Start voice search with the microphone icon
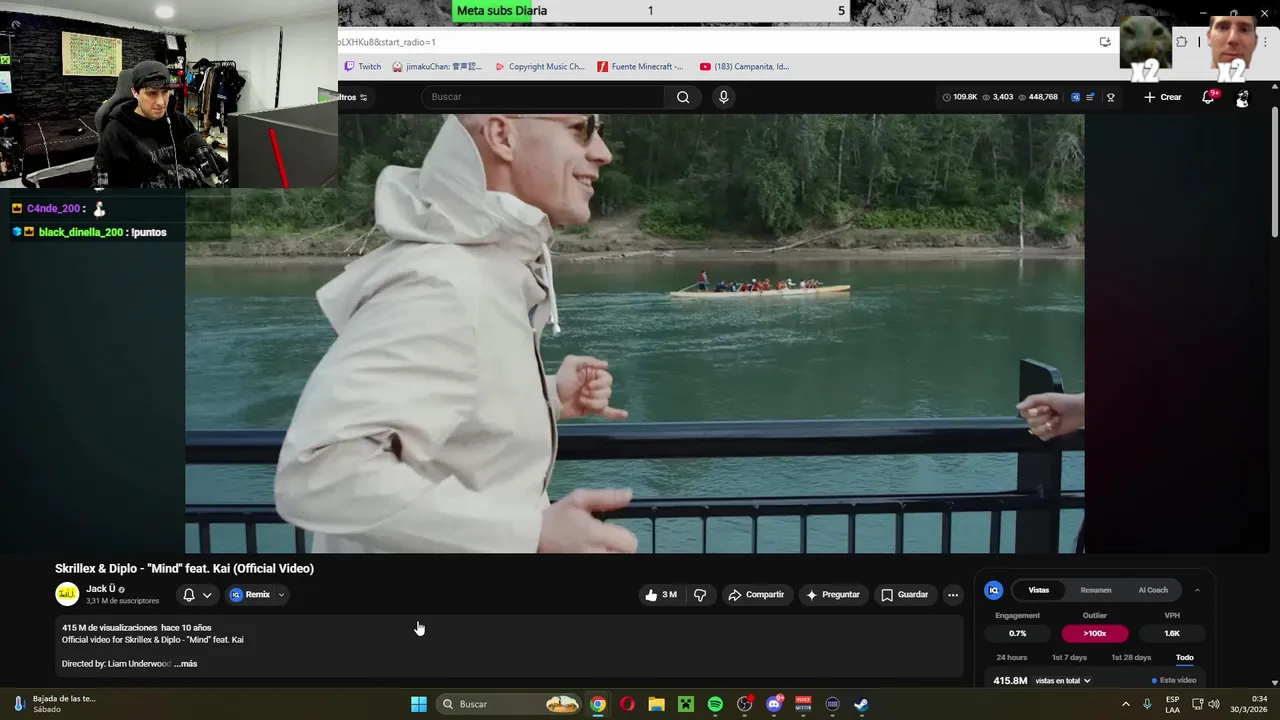 point(723,97)
